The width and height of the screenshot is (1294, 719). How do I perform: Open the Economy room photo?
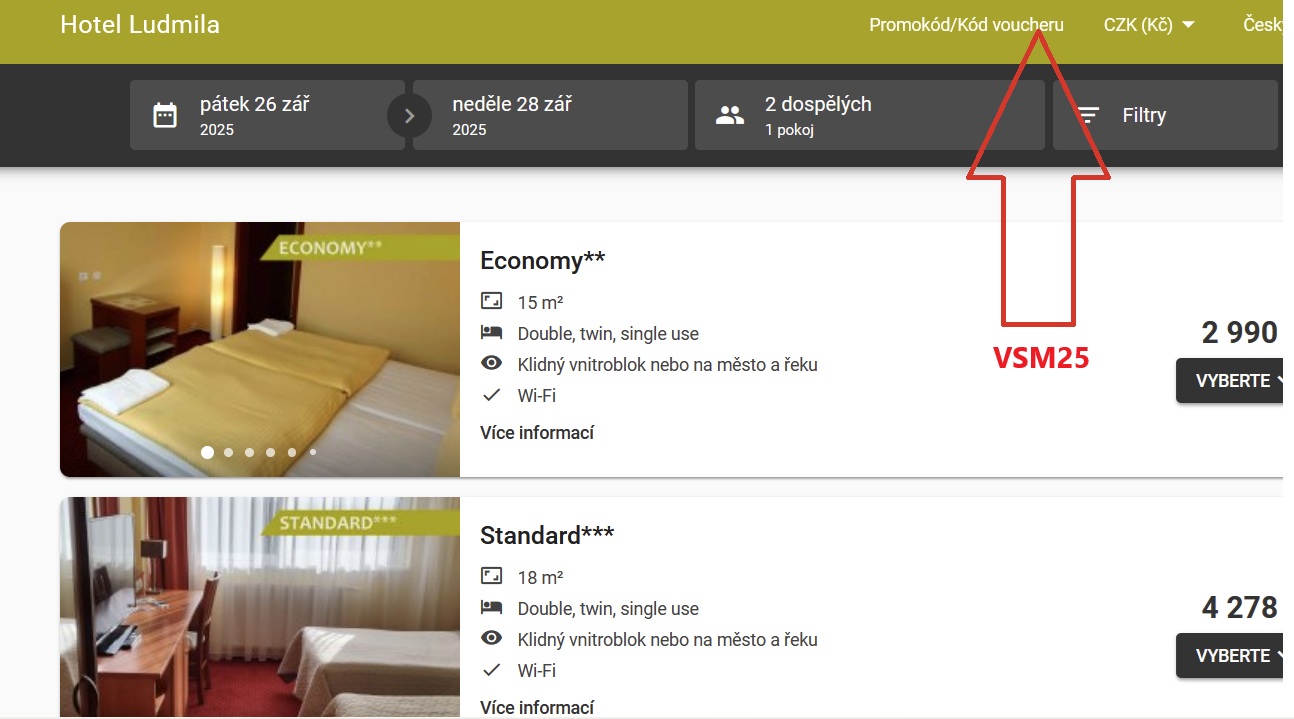260,350
